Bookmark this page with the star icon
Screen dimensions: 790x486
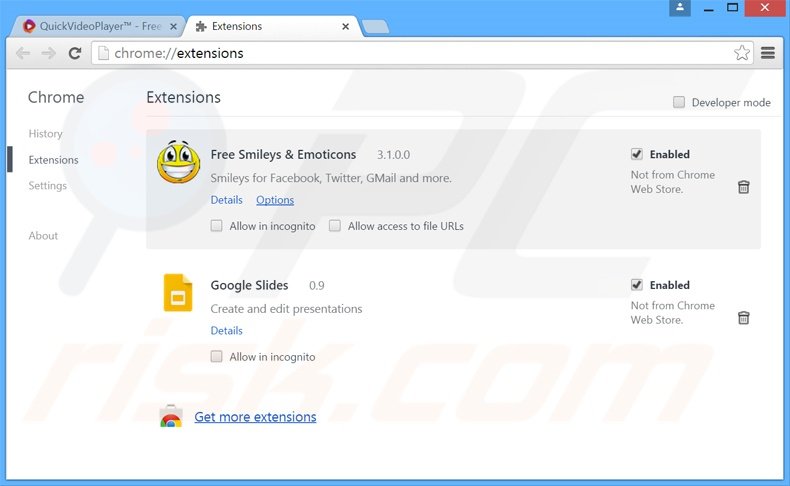(x=742, y=52)
